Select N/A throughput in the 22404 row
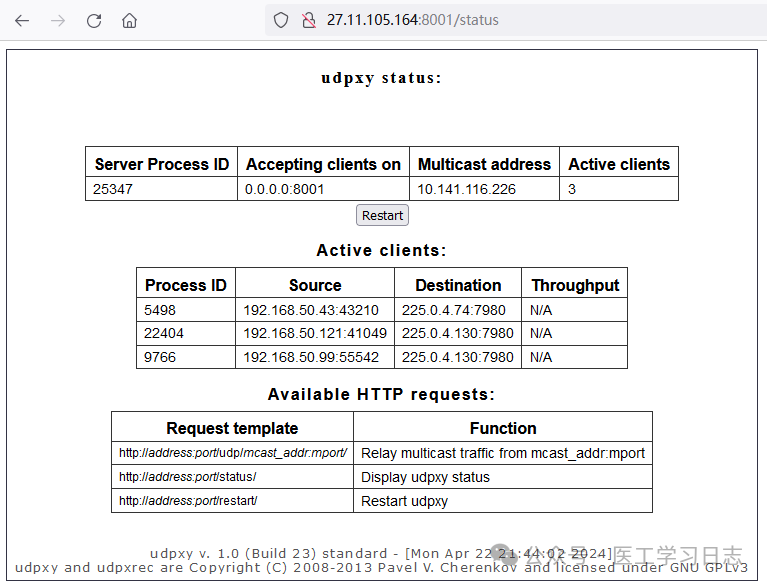Viewport: 767px width, 586px height. pos(541,333)
